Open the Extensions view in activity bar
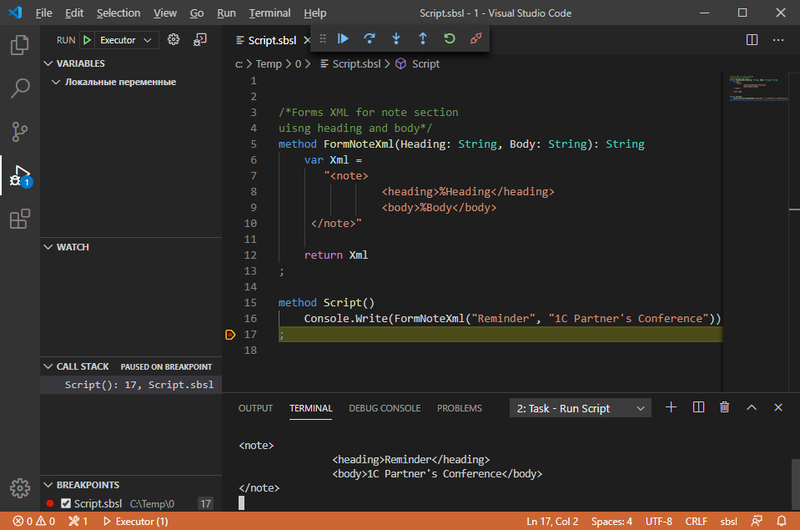The width and height of the screenshot is (800, 530). [19, 219]
